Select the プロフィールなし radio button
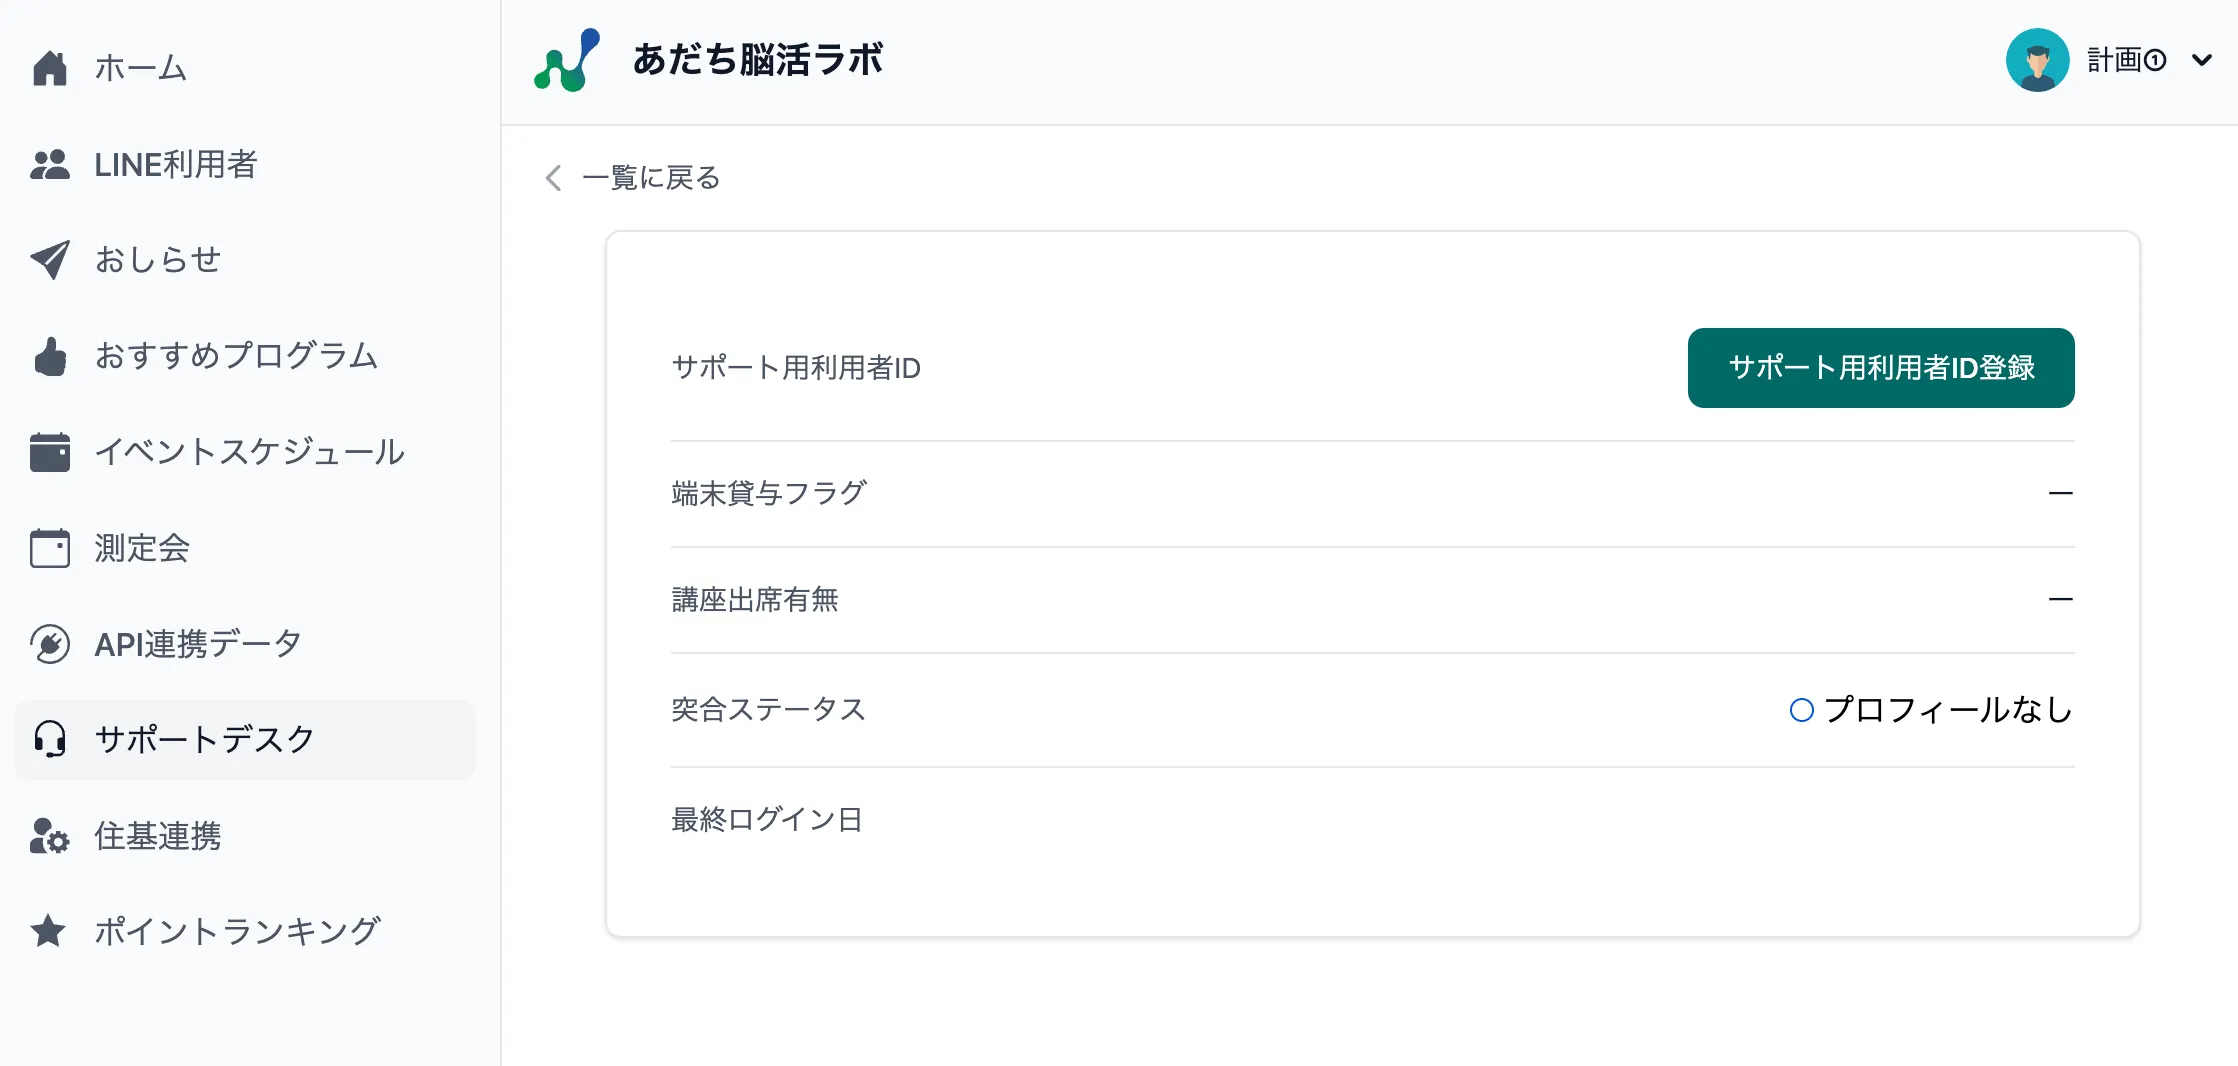 click(x=1802, y=710)
